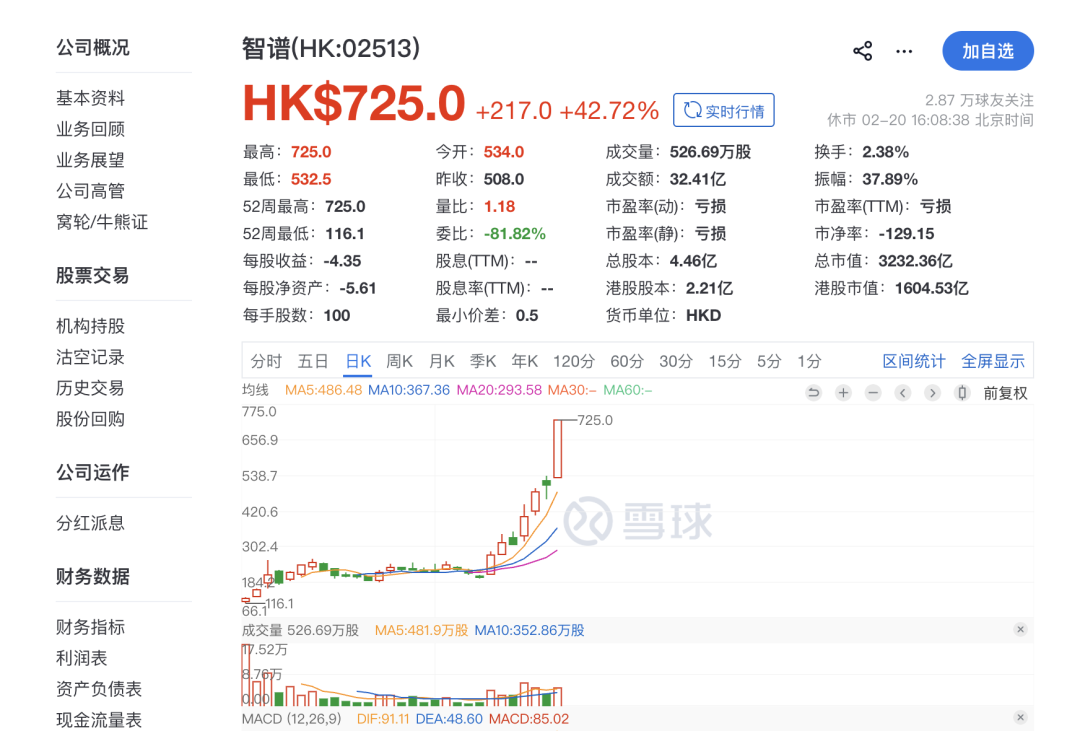Click the 2.87 万球友关注 text
Screen dimensions: 1080x731
pos(979,101)
